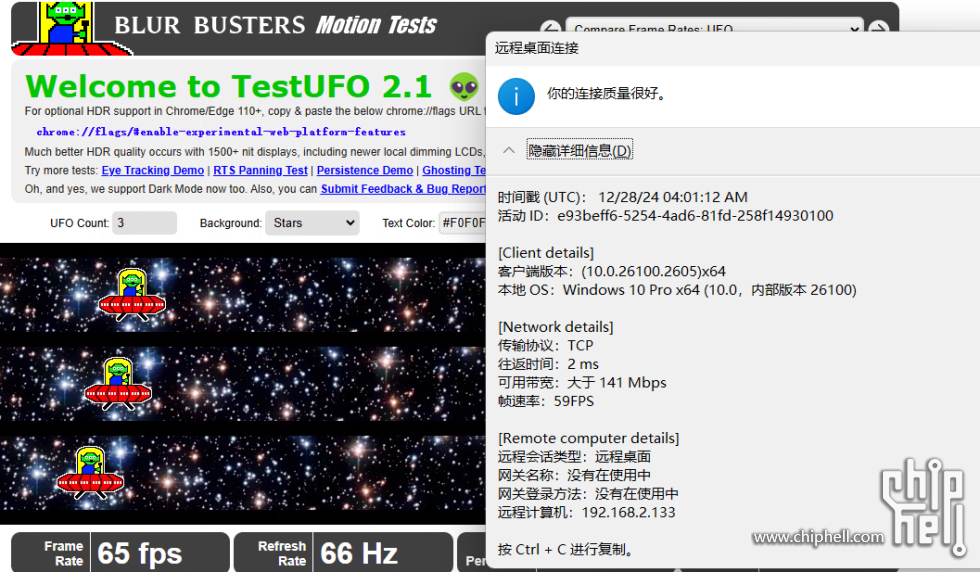
Task: Click the UFO in the middle star lane
Action: pyautogui.click(x=118, y=384)
